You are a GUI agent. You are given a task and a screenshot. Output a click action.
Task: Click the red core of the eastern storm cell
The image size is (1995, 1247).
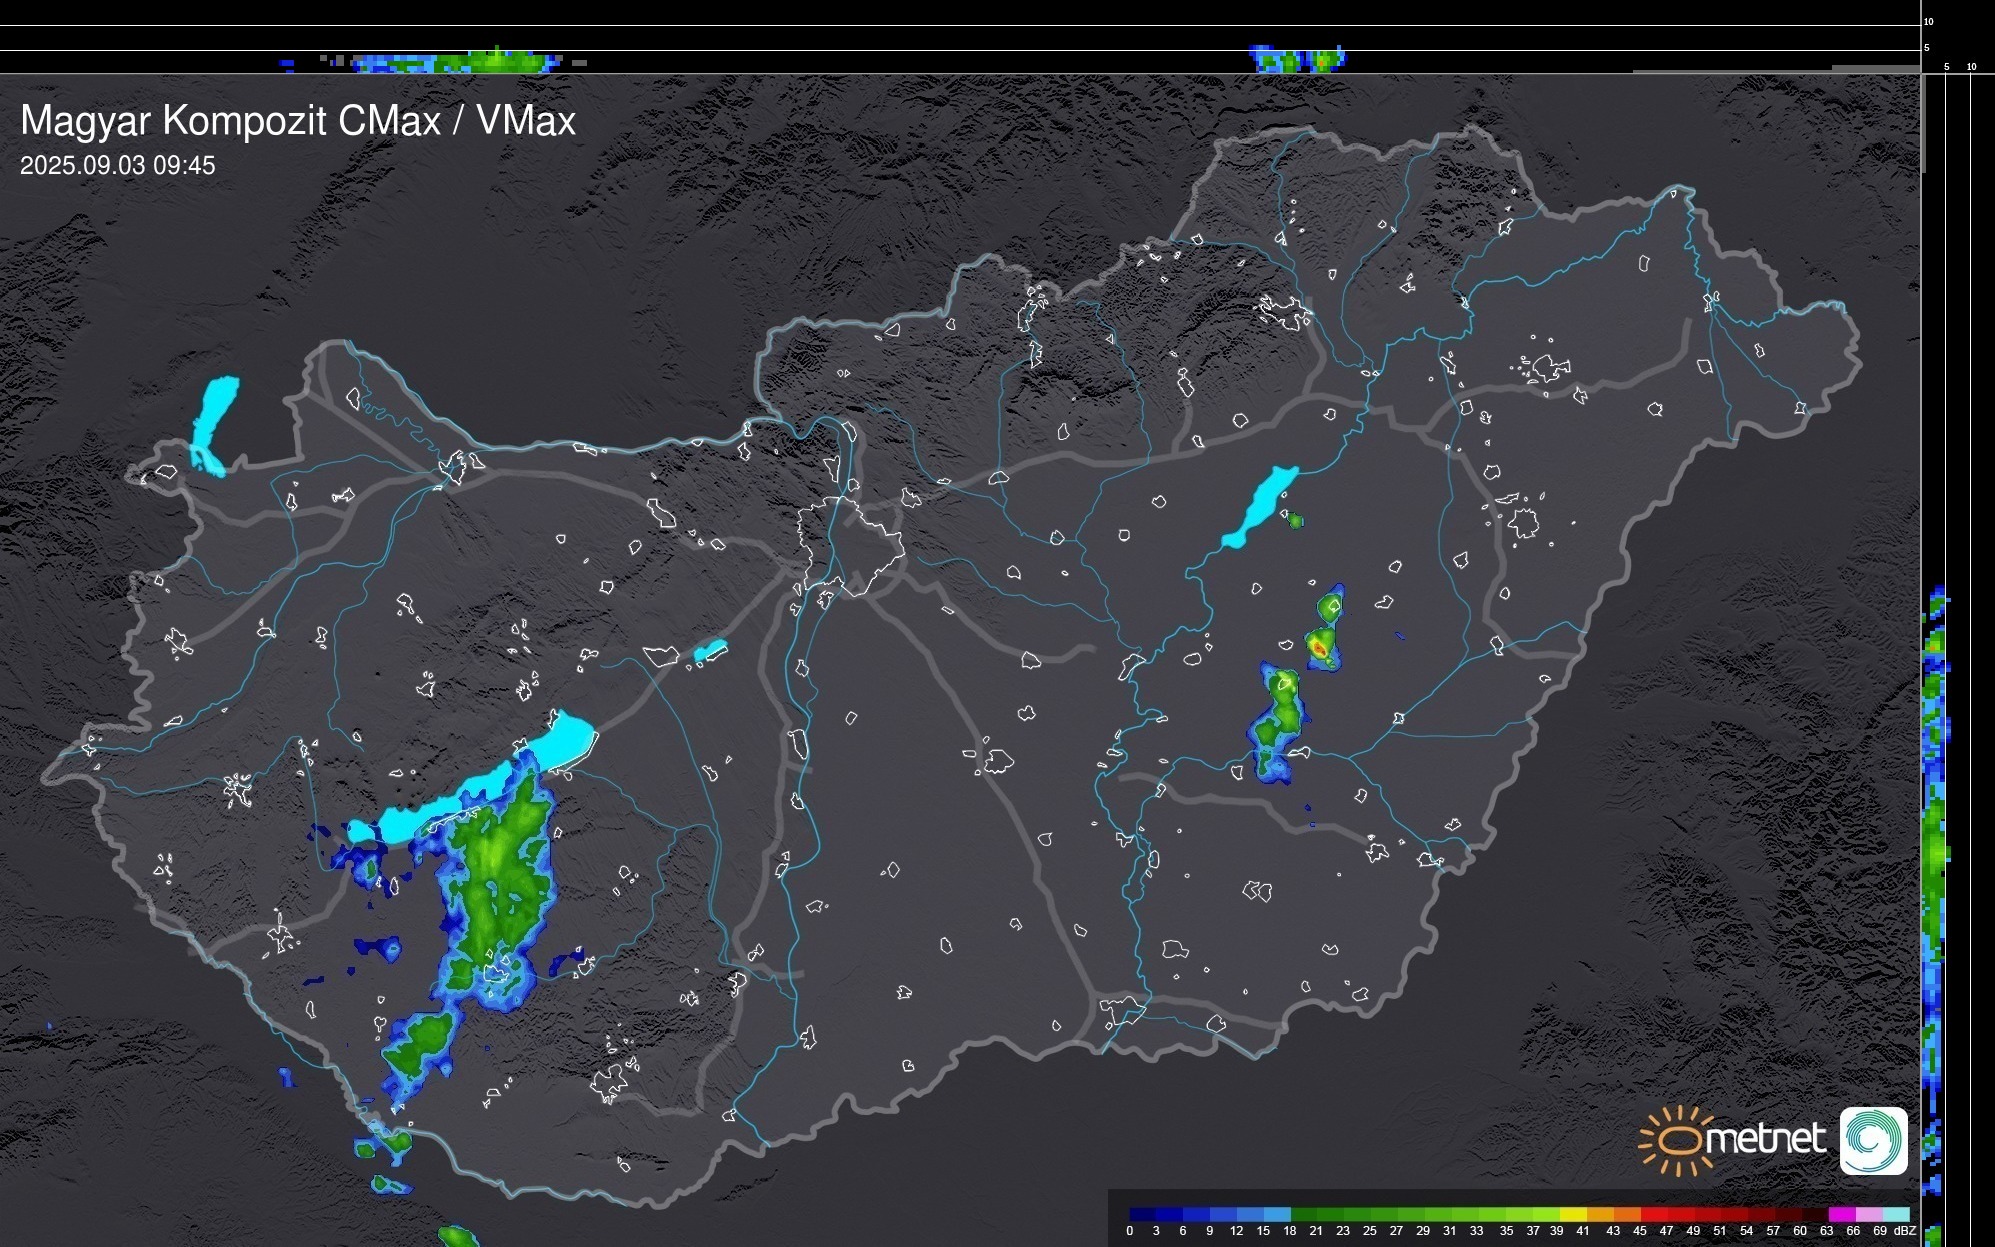(x=1319, y=650)
